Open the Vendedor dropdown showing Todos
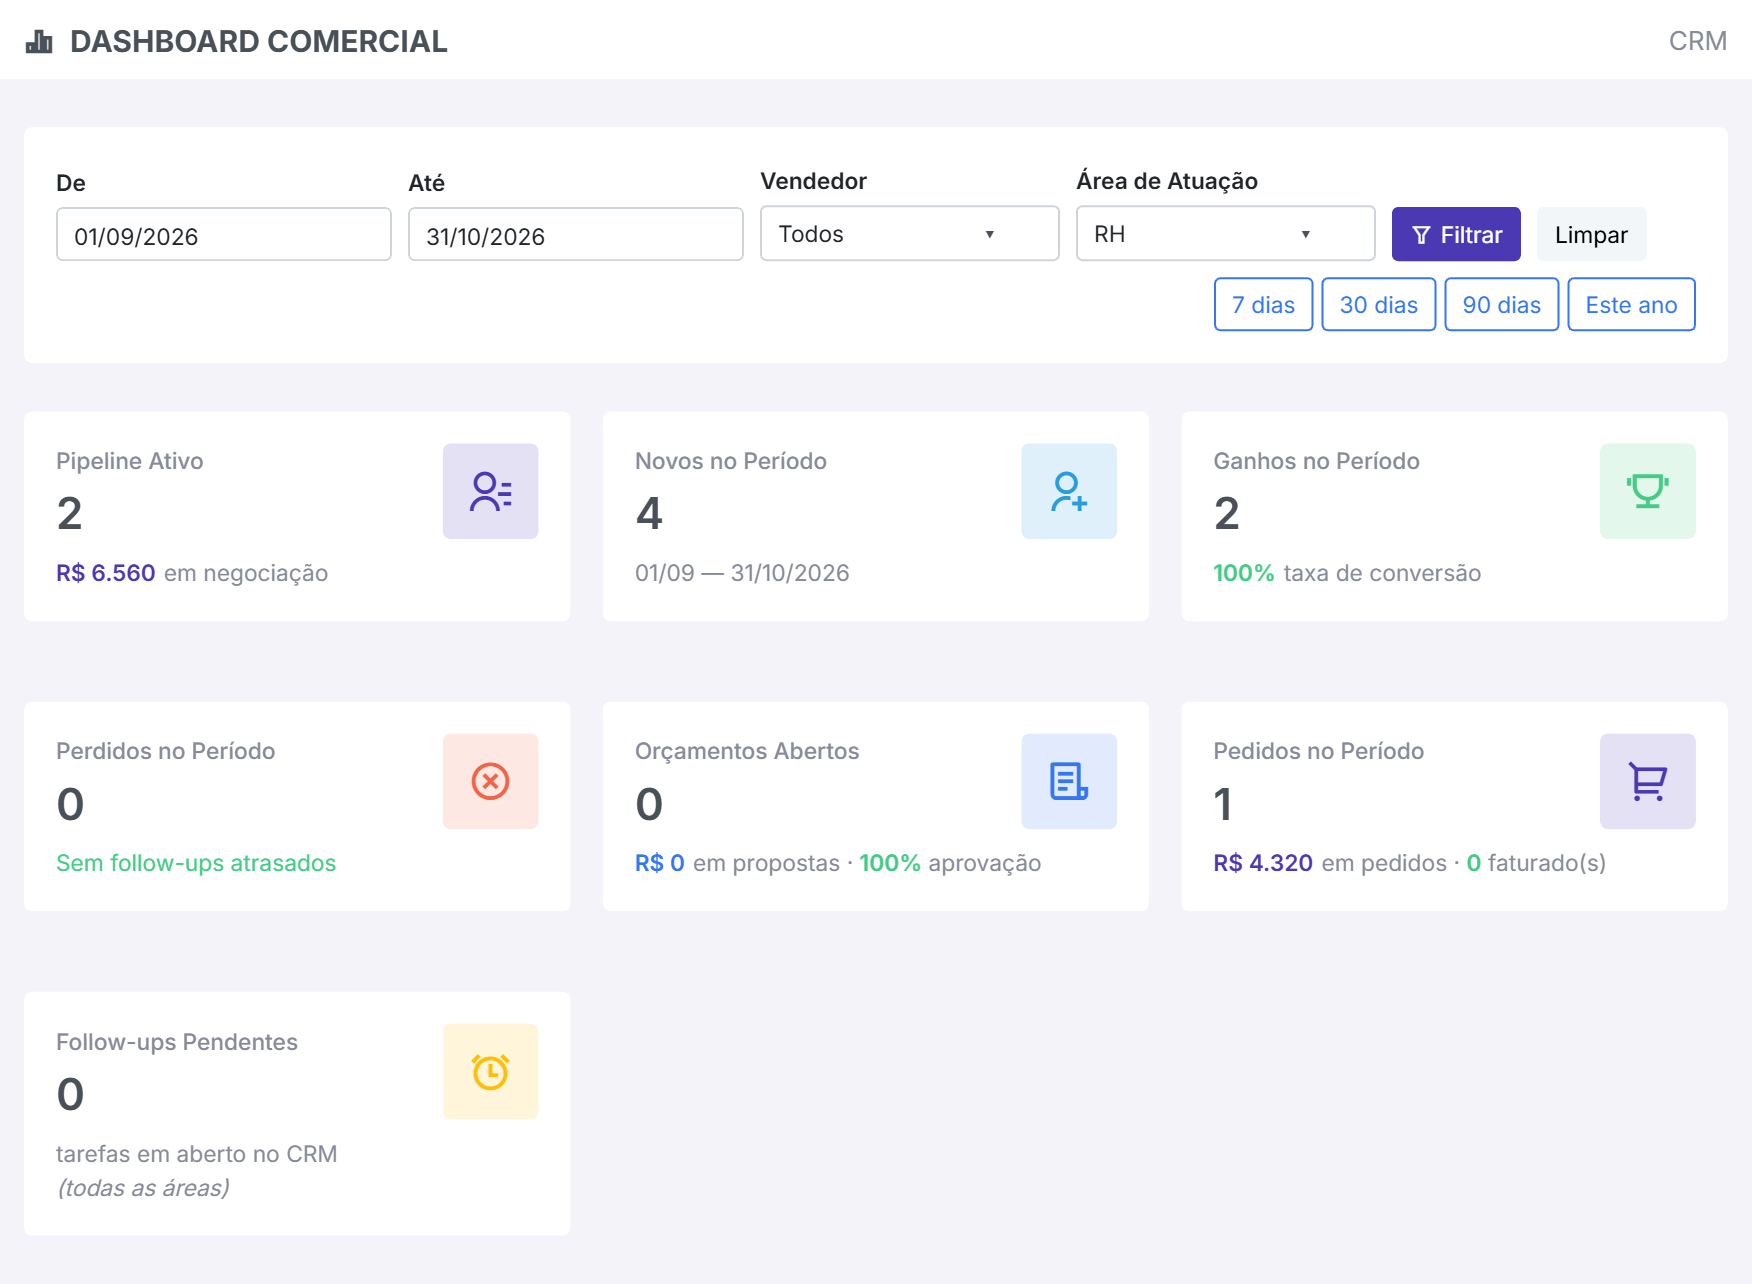The image size is (1752, 1284). coord(909,234)
